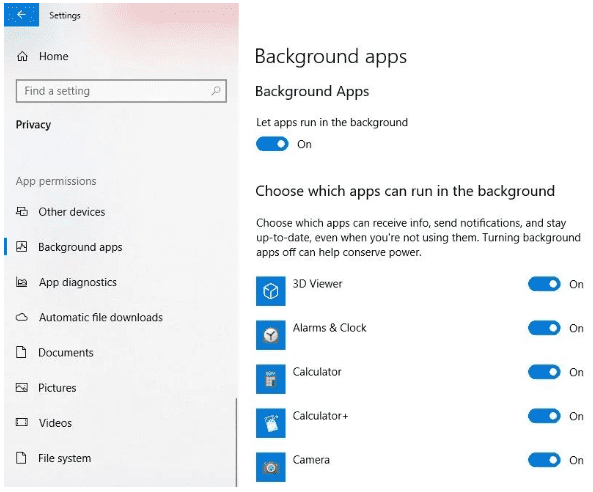
Task: Turn off Camera background toggle
Action: [544, 460]
